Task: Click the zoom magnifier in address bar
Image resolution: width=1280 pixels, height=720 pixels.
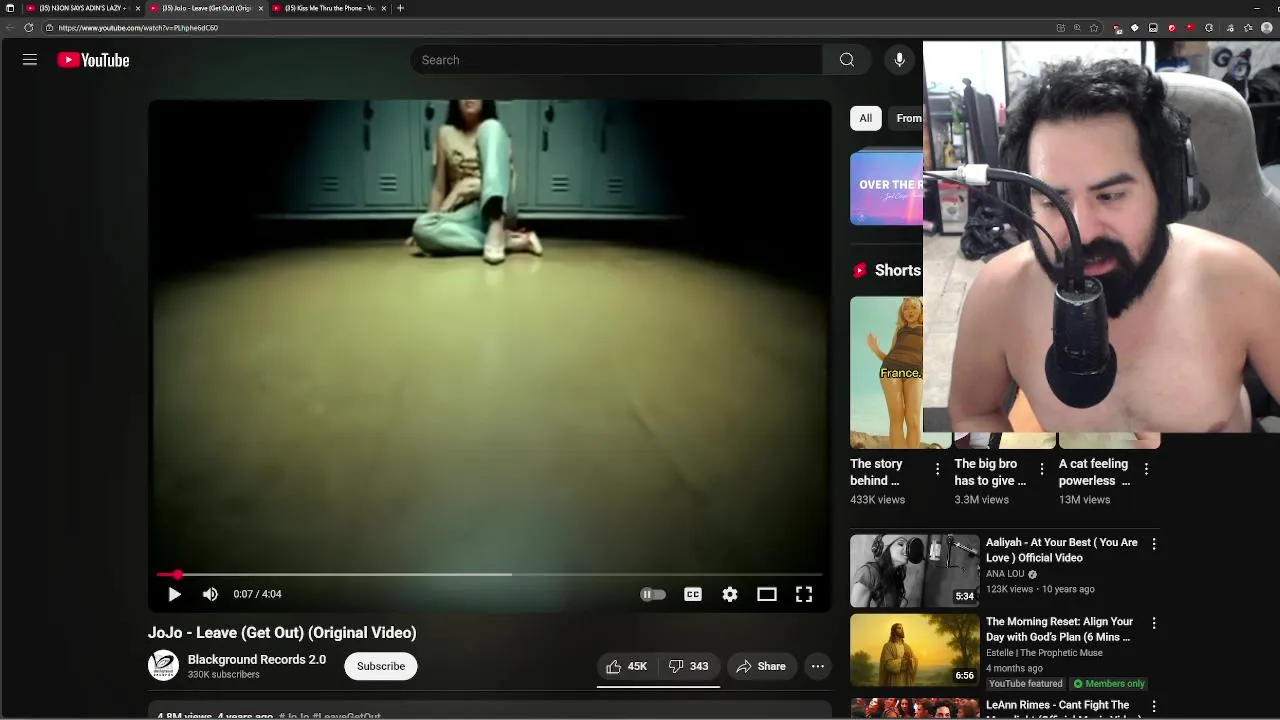Action: coord(1077,28)
